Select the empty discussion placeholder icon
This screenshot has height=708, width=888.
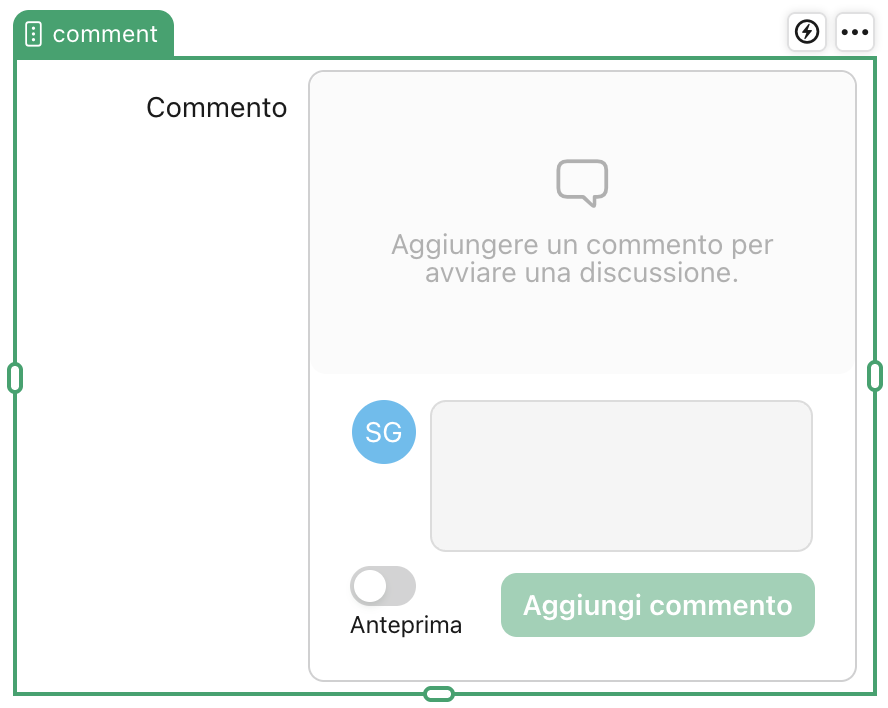(x=581, y=182)
